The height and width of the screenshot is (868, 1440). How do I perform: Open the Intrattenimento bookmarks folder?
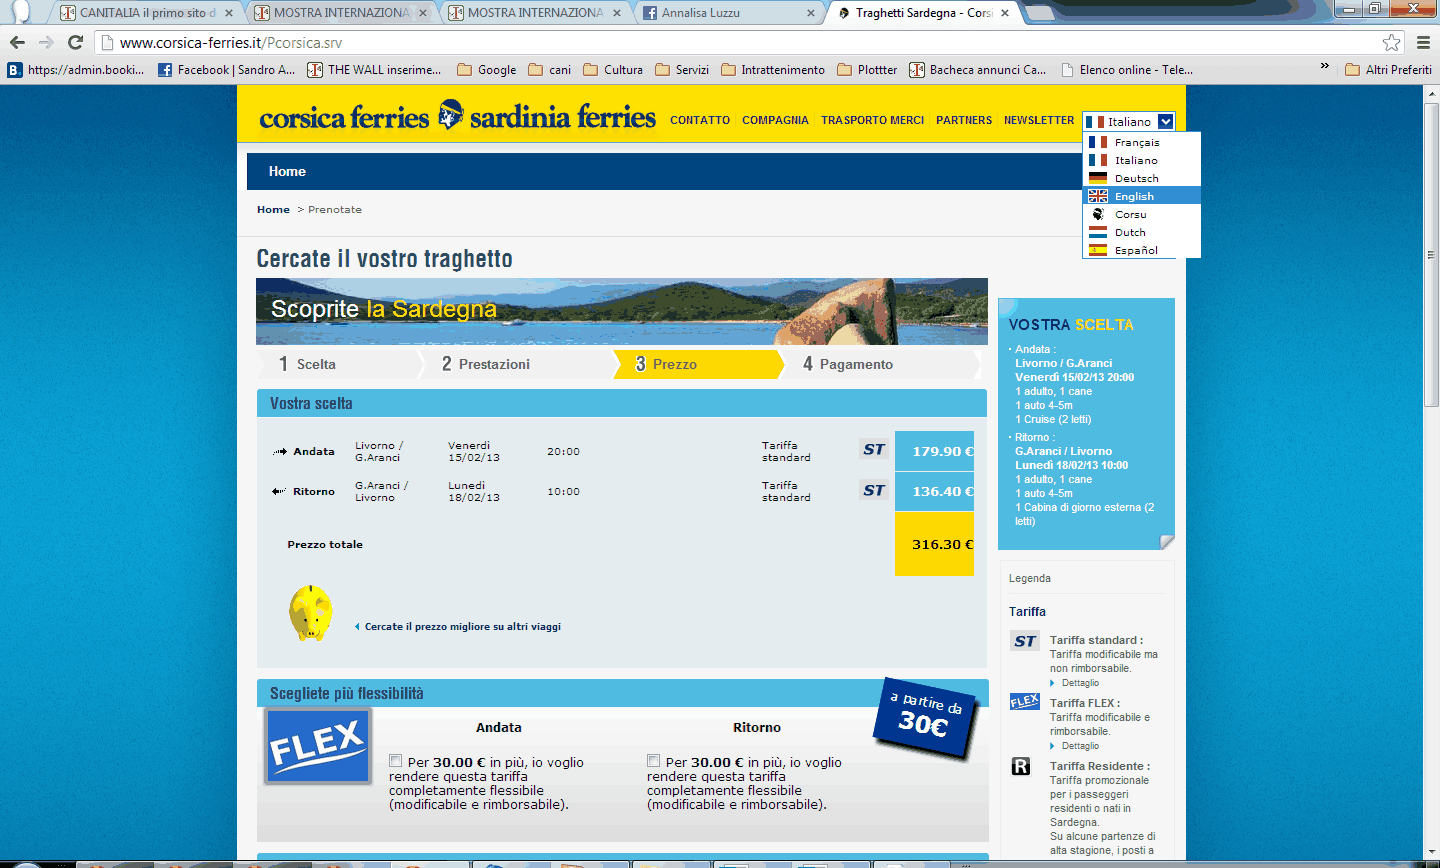pyautogui.click(x=773, y=69)
